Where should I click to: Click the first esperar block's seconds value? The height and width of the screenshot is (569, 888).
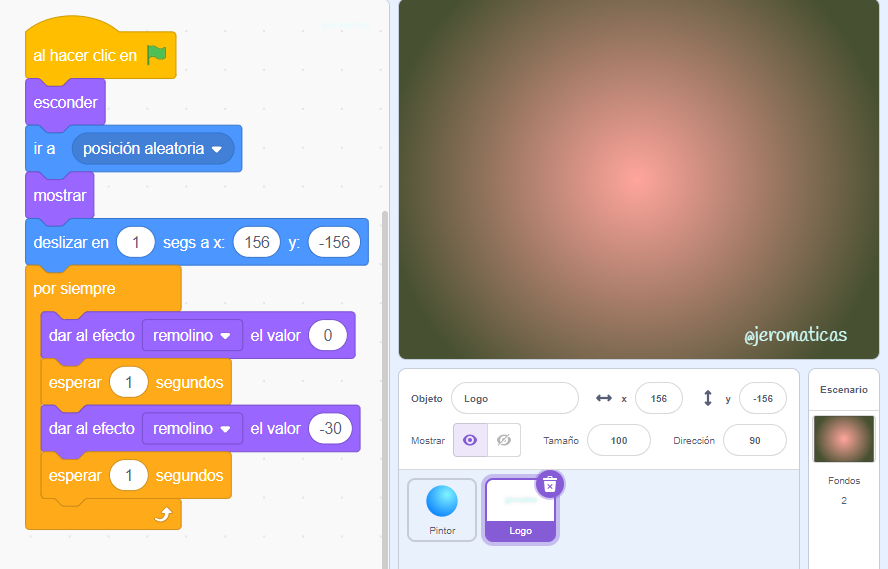tap(129, 382)
